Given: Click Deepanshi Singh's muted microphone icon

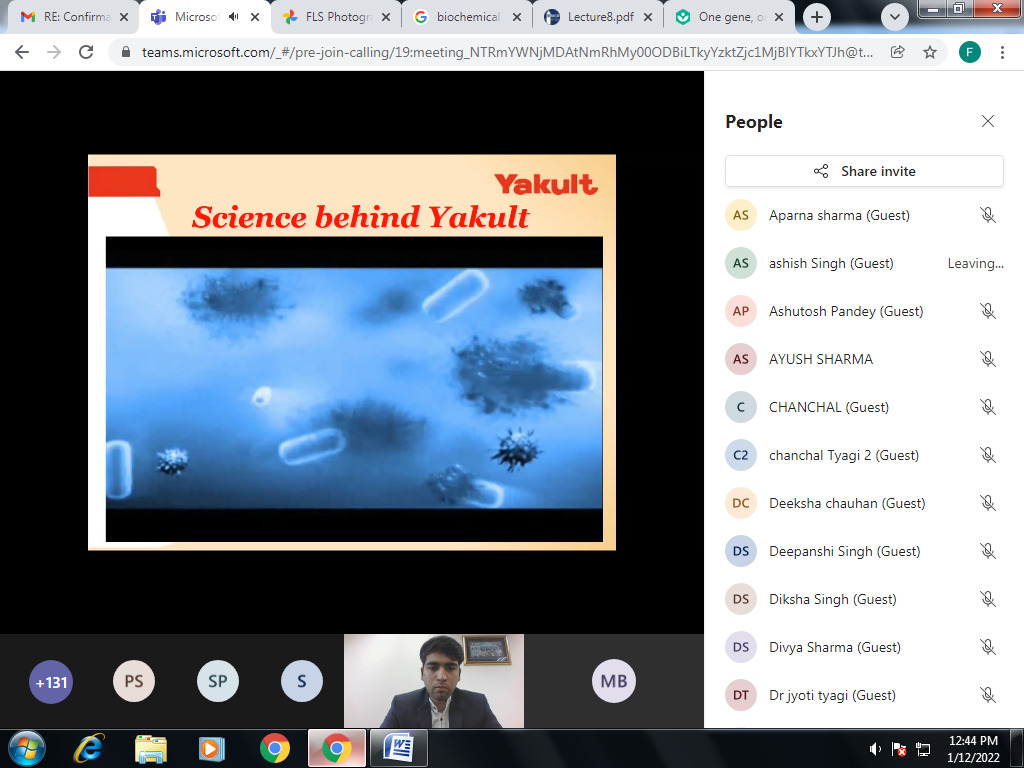Looking at the screenshot, I should tap(987, 551).
